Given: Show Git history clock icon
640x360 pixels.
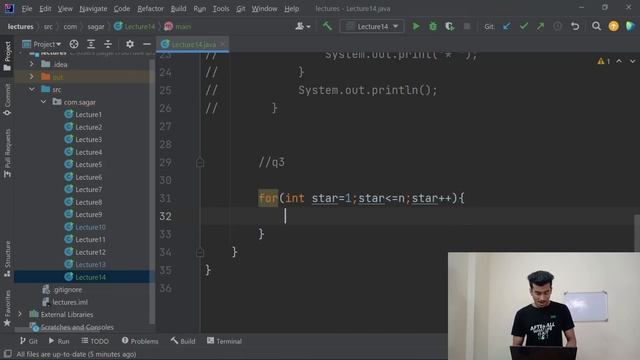Looking at the screenshot, I should coord(557,27).
